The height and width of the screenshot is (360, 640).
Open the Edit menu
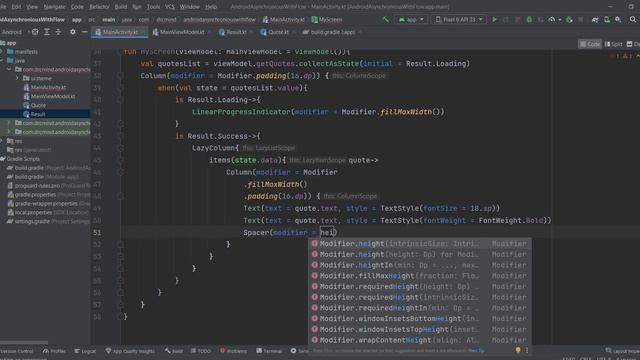[16, 7]
